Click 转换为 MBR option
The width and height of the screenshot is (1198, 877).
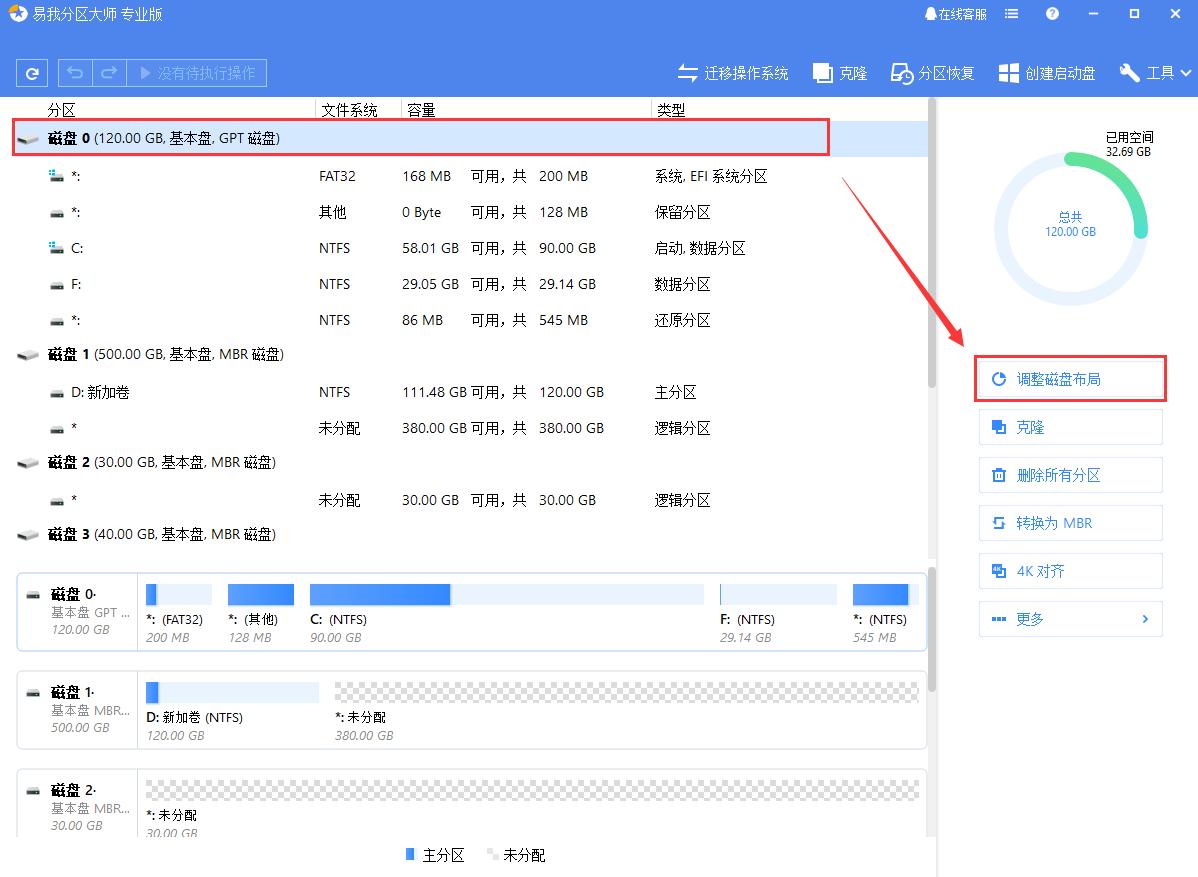pos(1070,523)
